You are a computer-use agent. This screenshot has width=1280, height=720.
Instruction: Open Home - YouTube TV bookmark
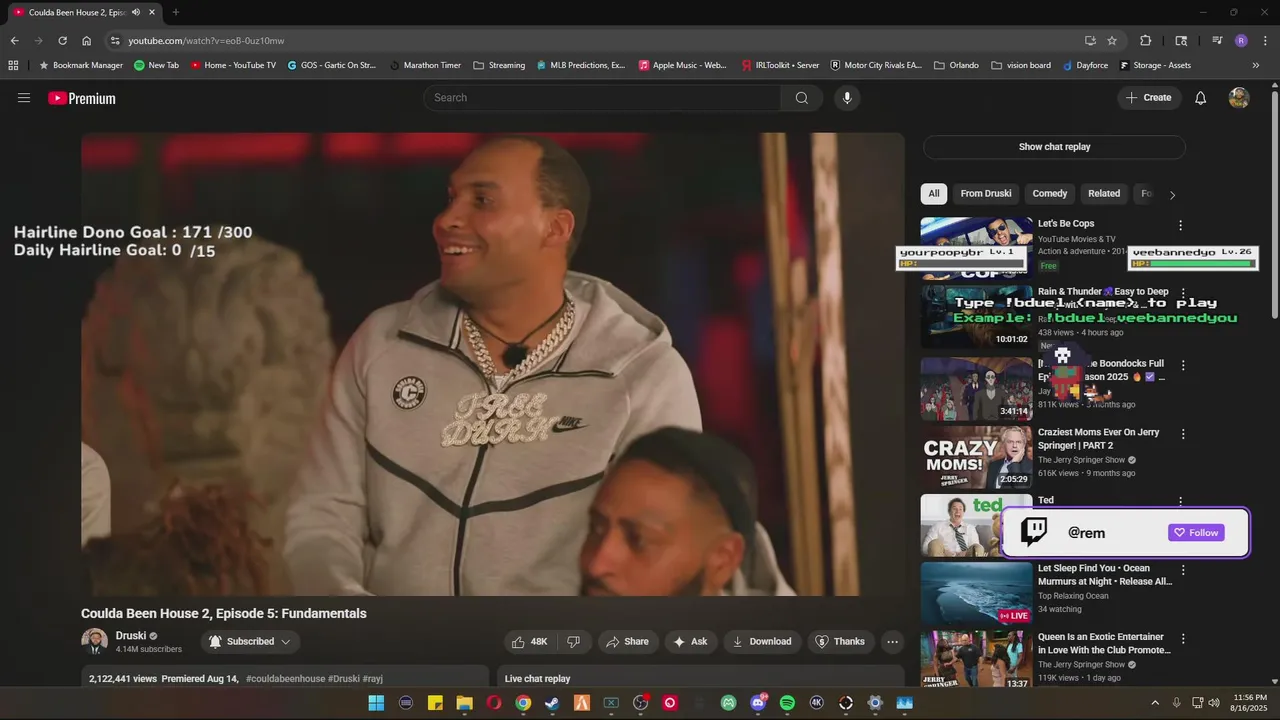click(x=231, y=65)
